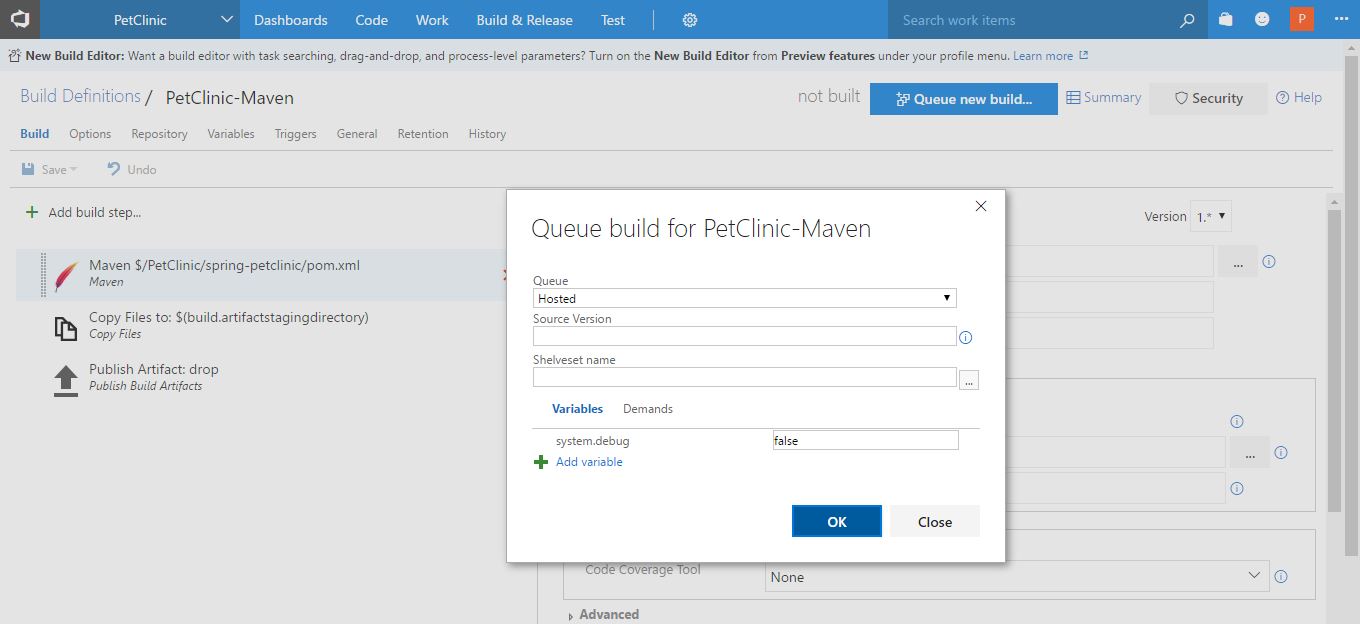1360x624 pixels.
Task: Click the Visual Studio Team Services logo
Action: click(x=20, y=20)
